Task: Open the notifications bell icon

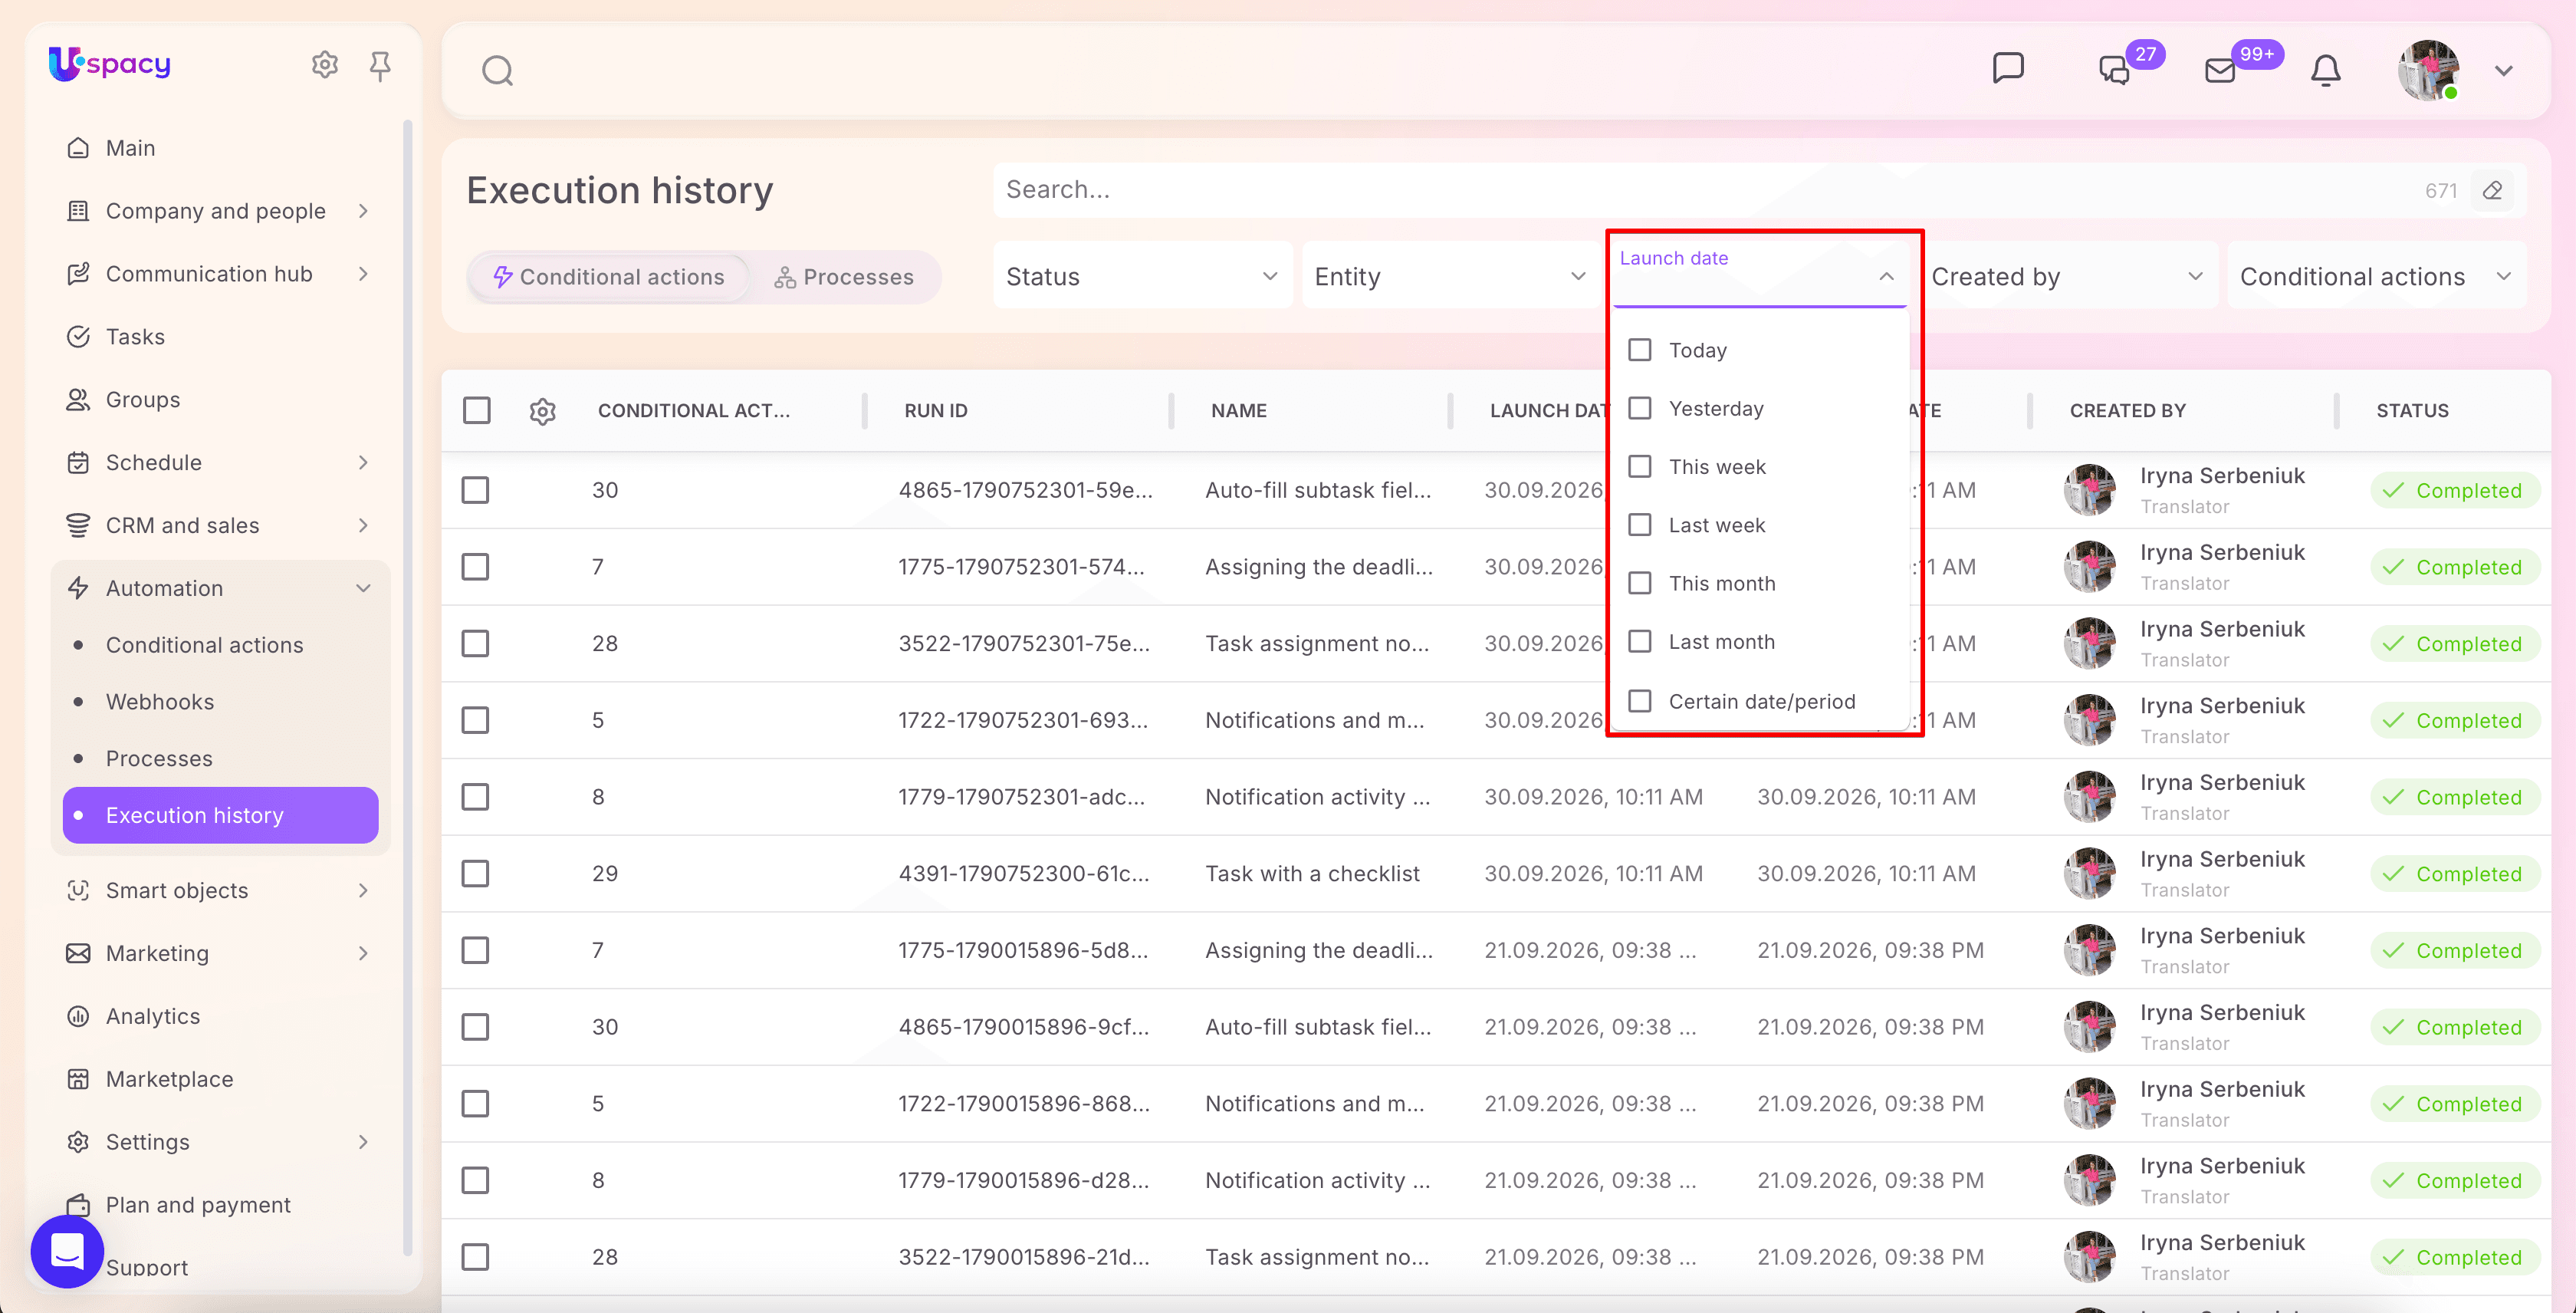Action: click(2325, 70)
